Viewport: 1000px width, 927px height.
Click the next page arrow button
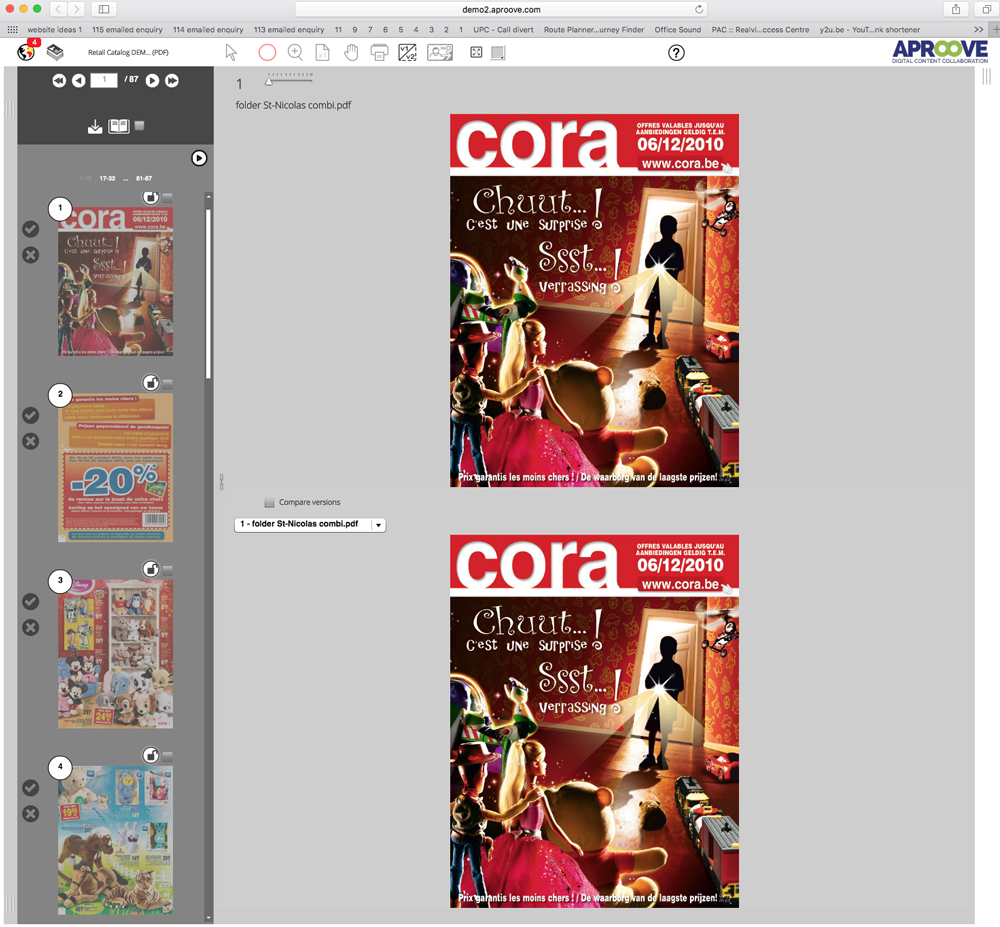click(152, 81)
